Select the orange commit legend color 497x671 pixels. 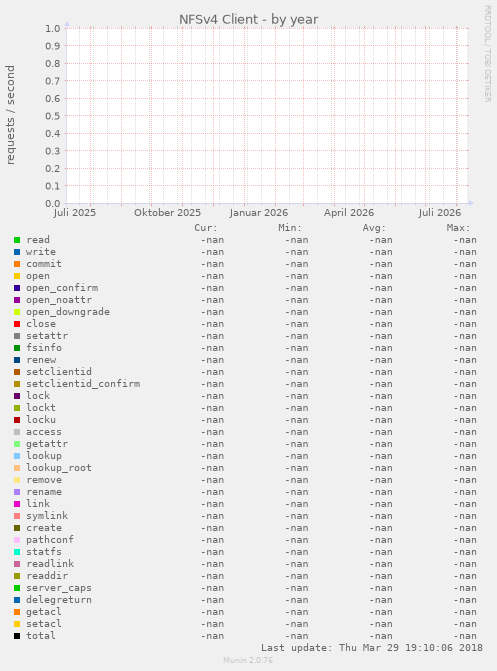(x=17, y=264)
